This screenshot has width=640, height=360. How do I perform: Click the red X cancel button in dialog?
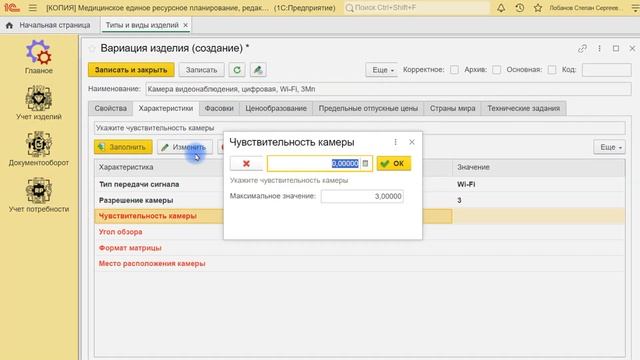pos(246,164)
